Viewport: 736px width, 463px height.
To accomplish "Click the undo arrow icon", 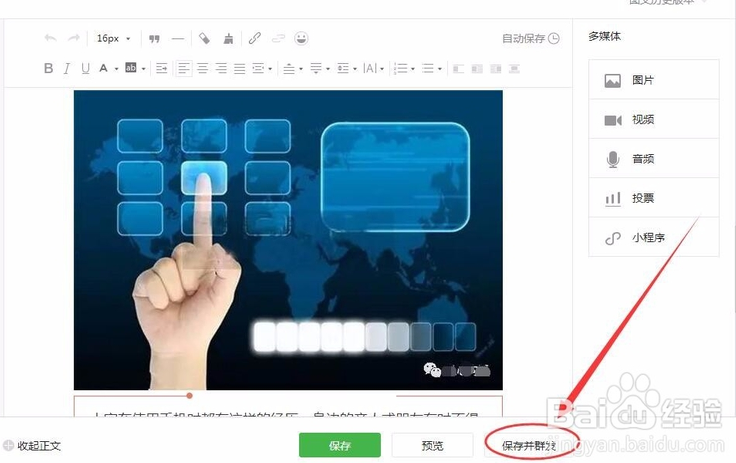I will [x=50, y=38].
